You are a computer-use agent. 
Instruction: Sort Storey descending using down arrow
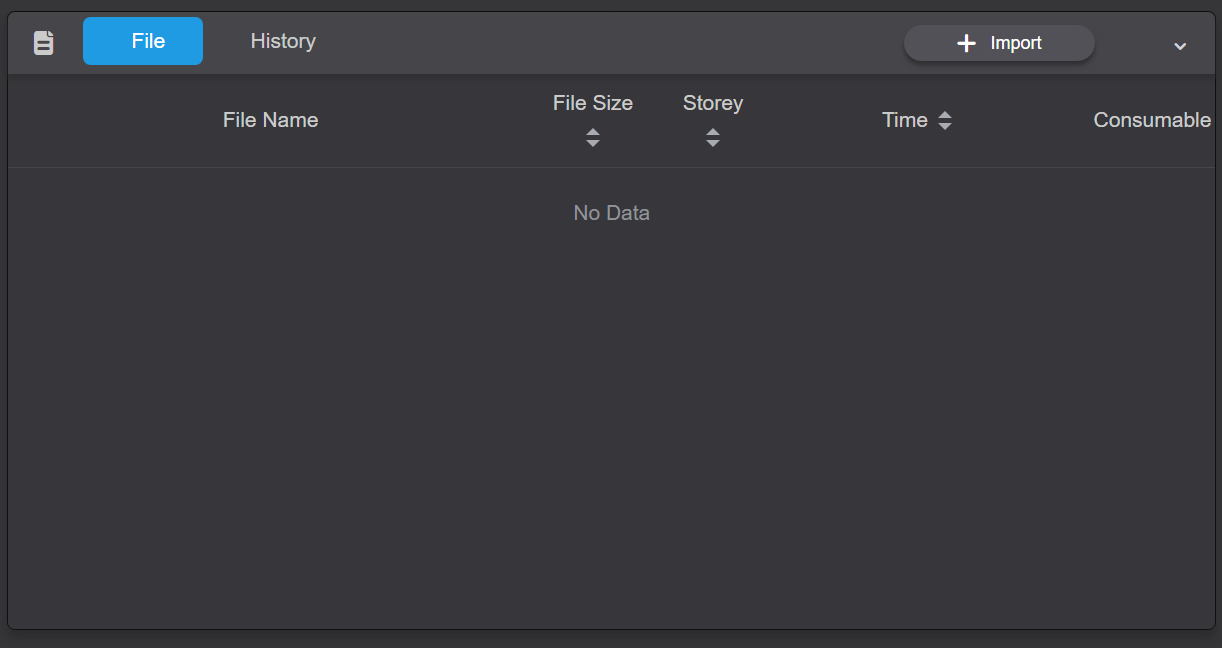pyautogui.click(x=713, y=143)
